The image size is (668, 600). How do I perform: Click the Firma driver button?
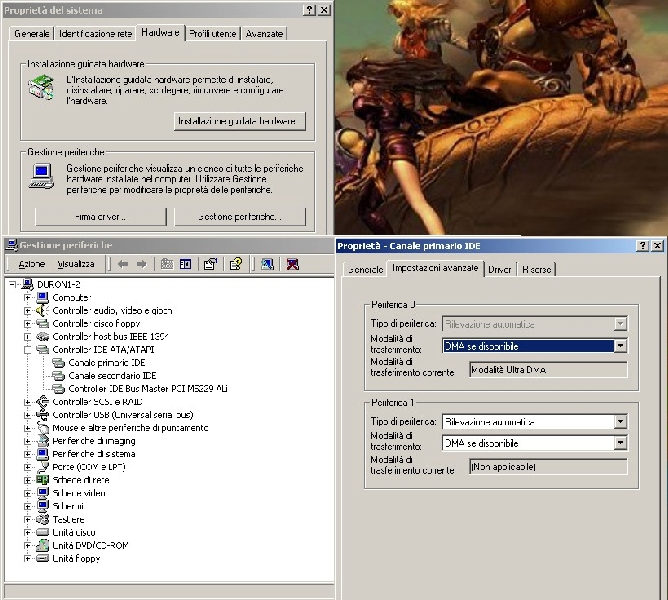[101, 217]
